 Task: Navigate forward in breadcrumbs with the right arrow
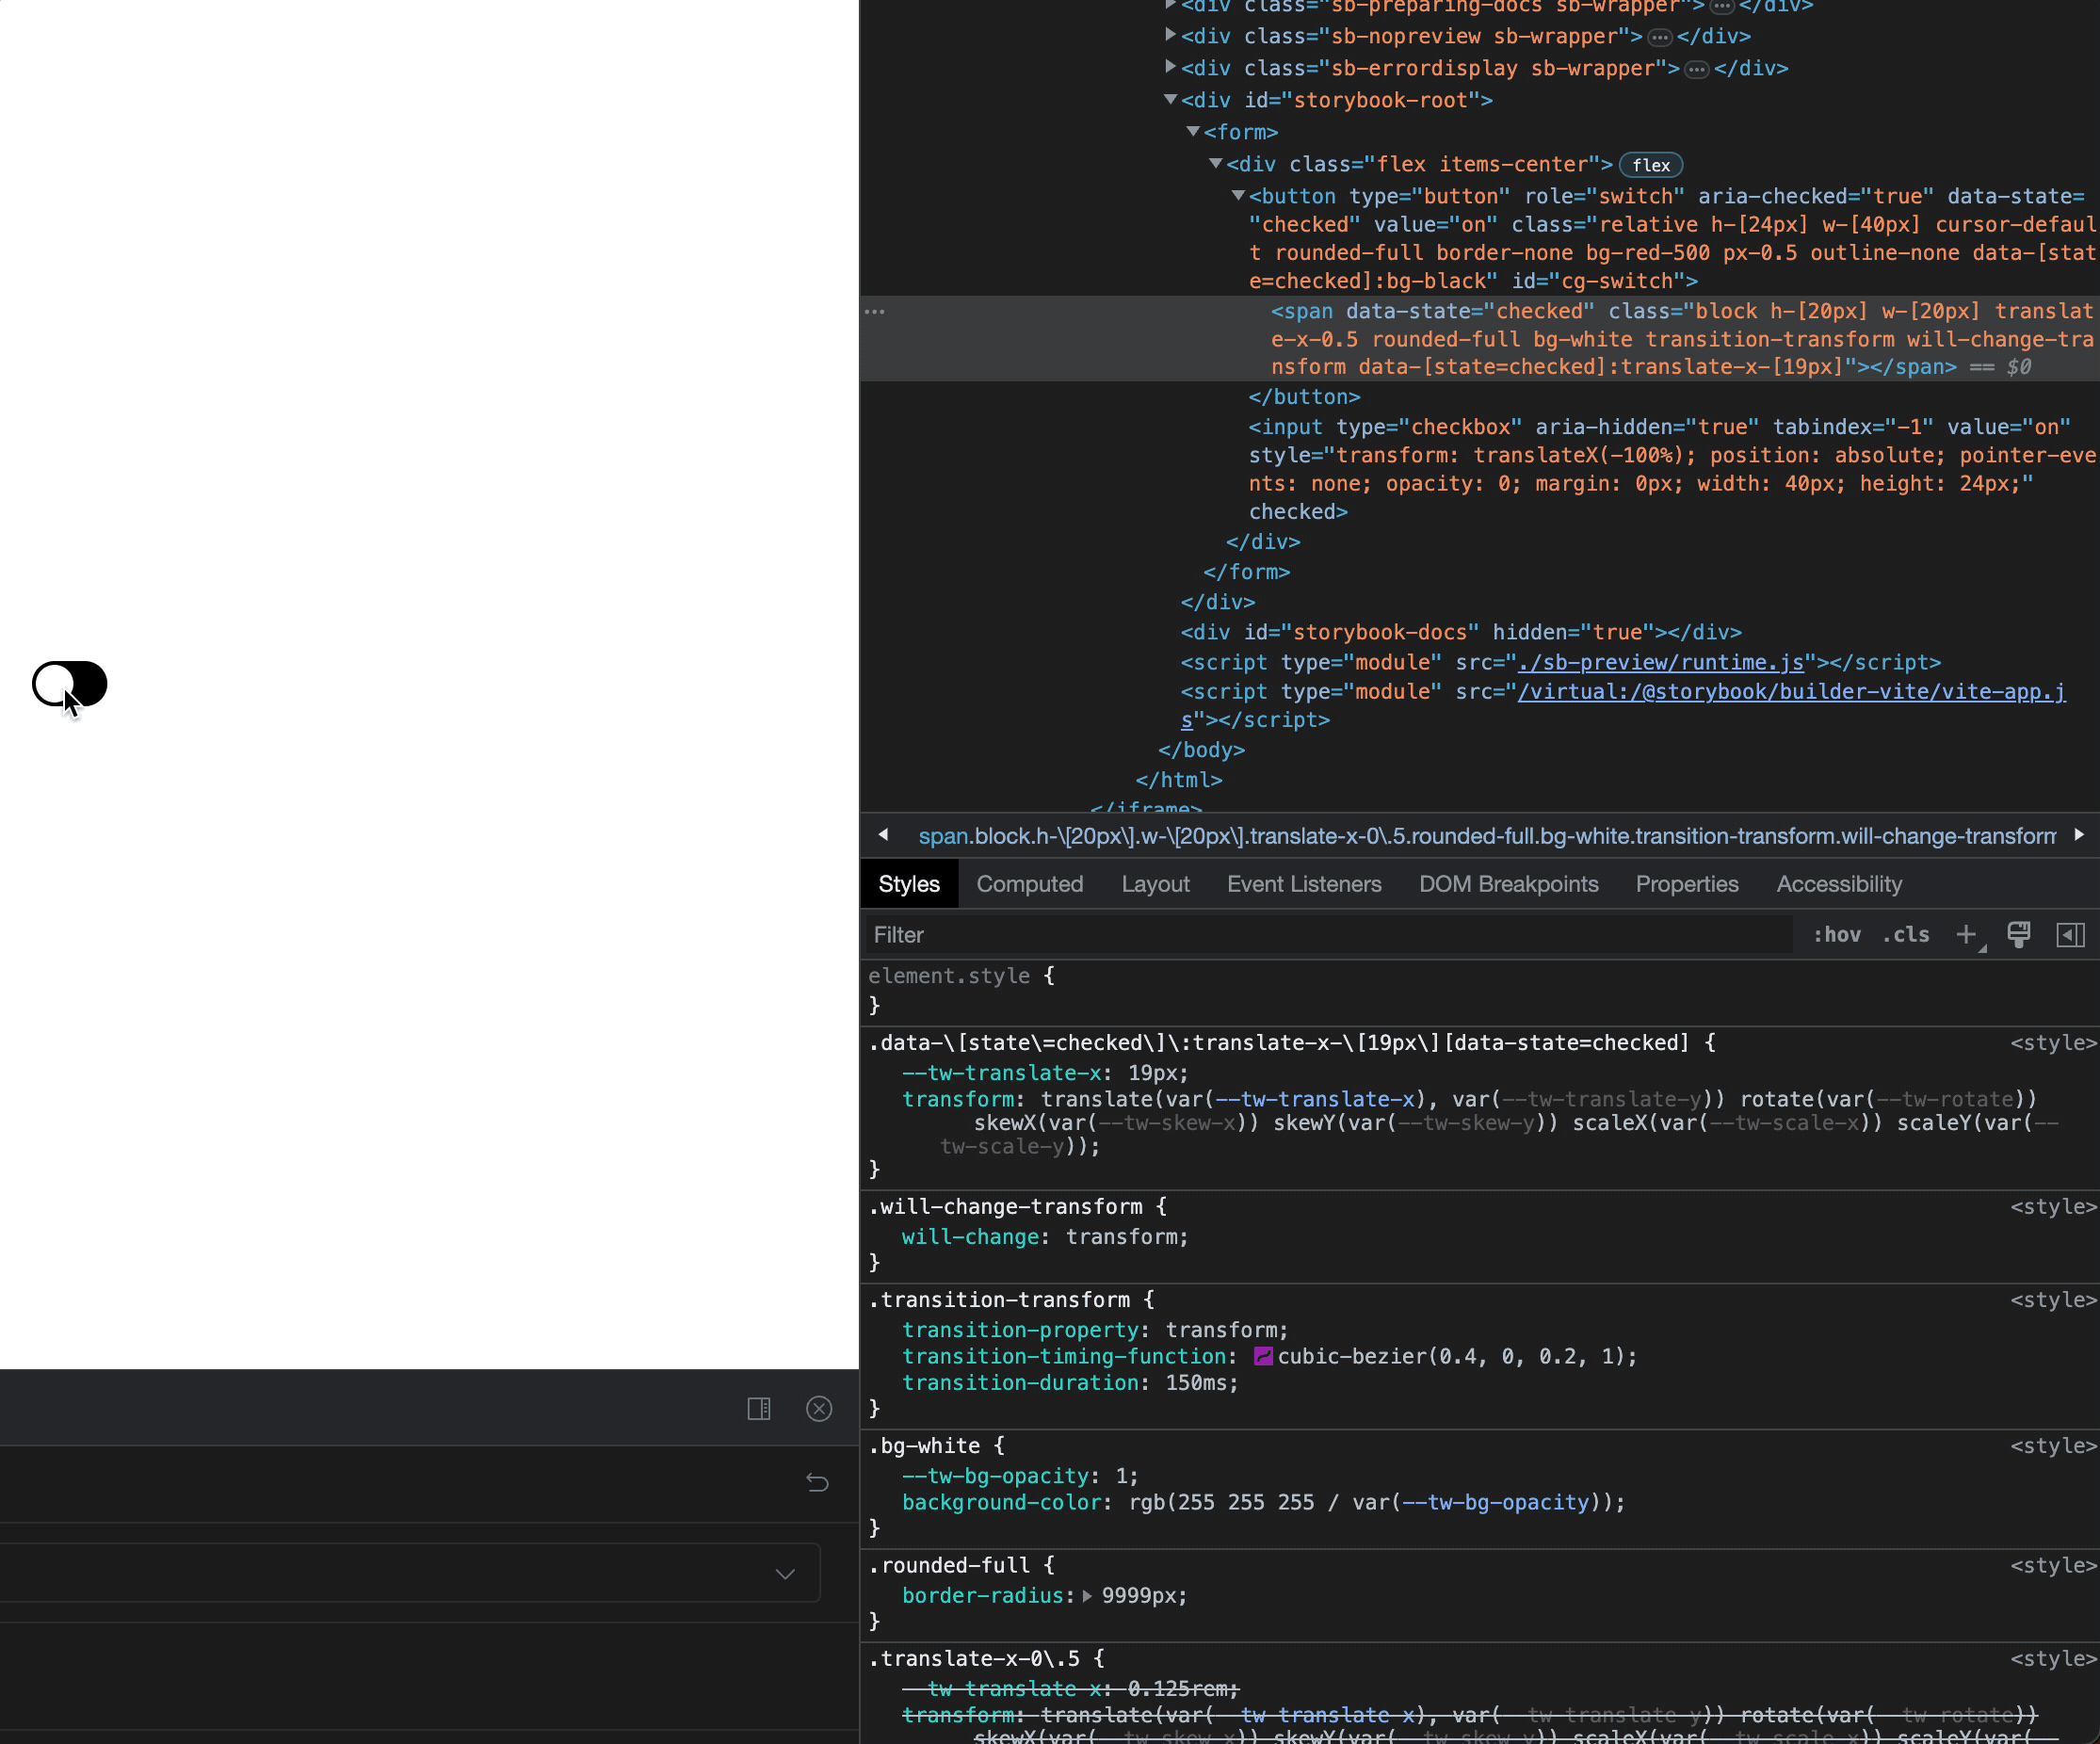2080,835
